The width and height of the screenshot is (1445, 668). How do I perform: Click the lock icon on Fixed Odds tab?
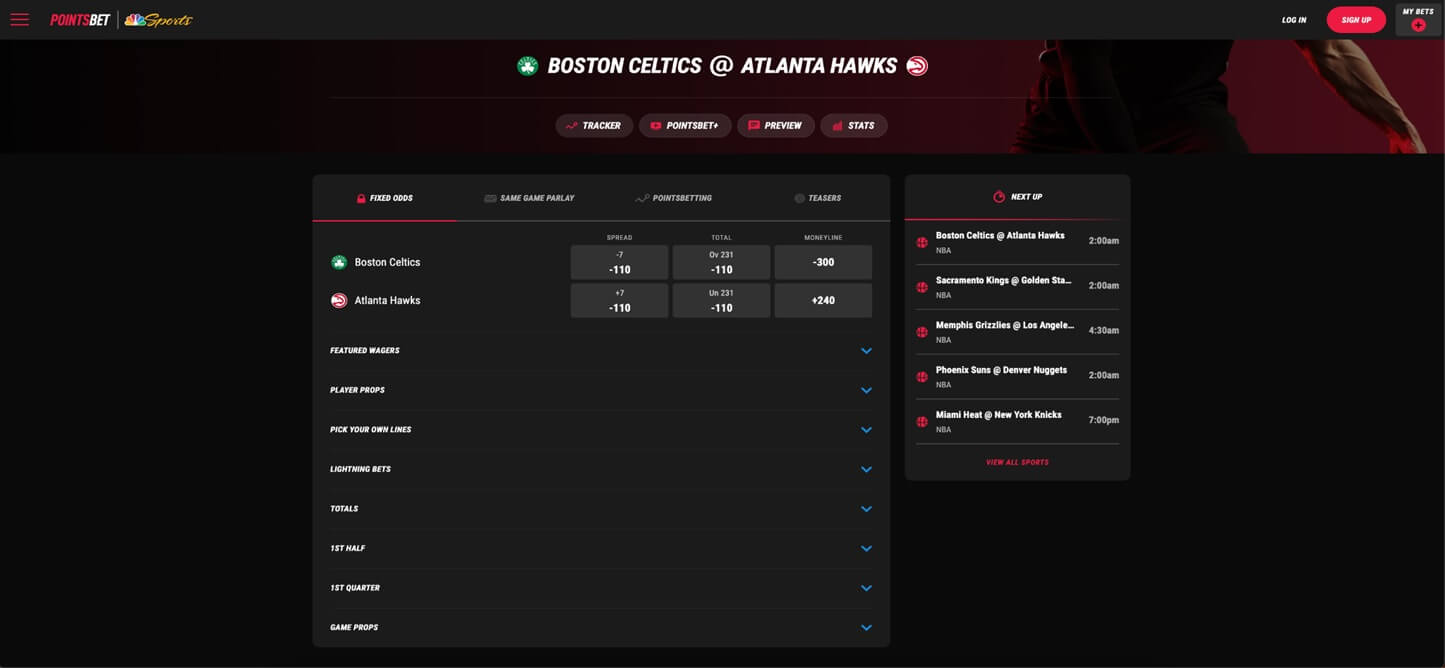point(361,198)
